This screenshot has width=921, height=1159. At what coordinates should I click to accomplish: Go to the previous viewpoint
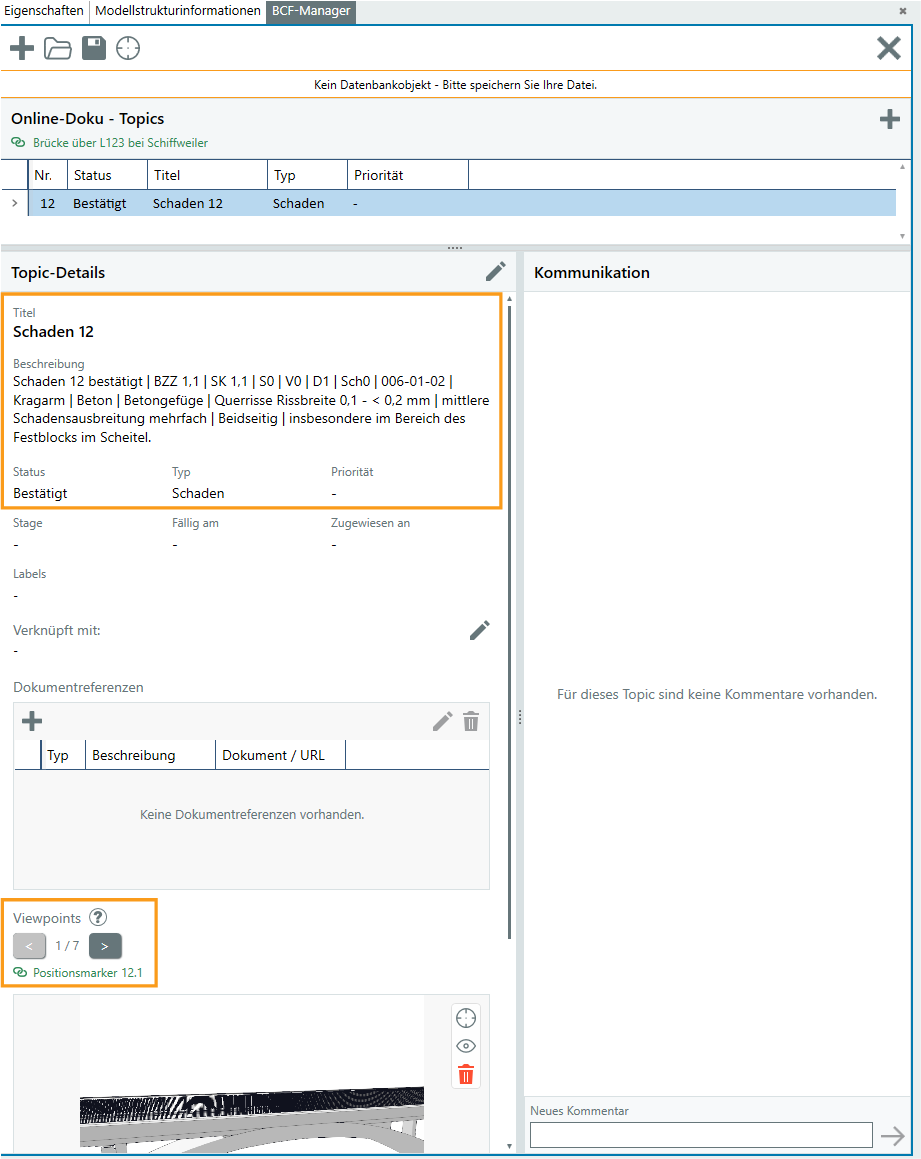click(30, 946)
